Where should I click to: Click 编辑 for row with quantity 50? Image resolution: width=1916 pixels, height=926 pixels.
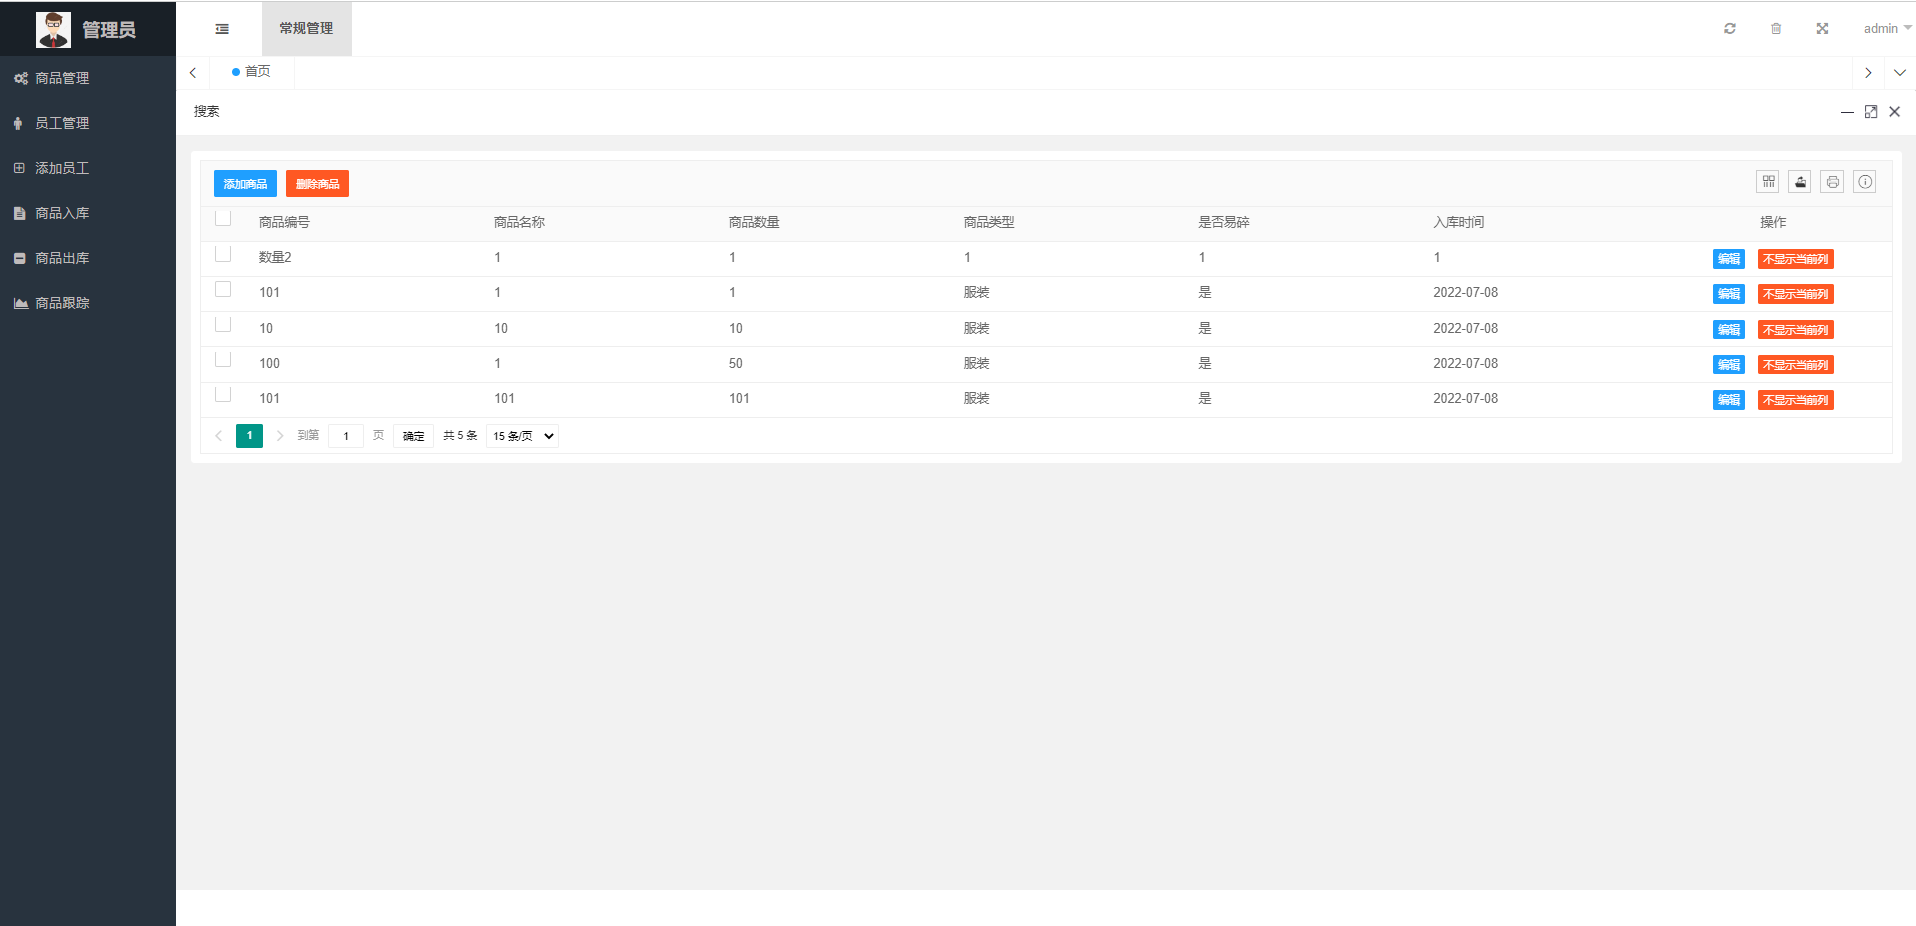1729,365
